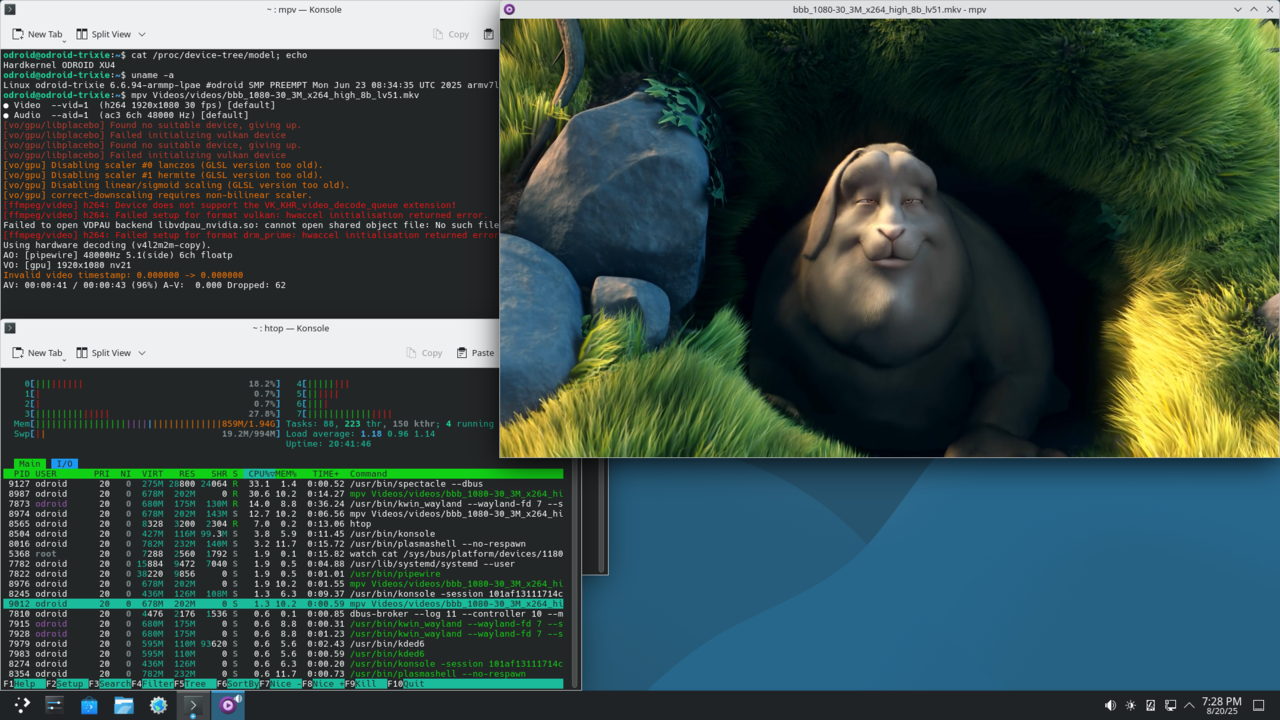
Task: Expand the hidden system tray icons arrow
Action: point(1190,706)
